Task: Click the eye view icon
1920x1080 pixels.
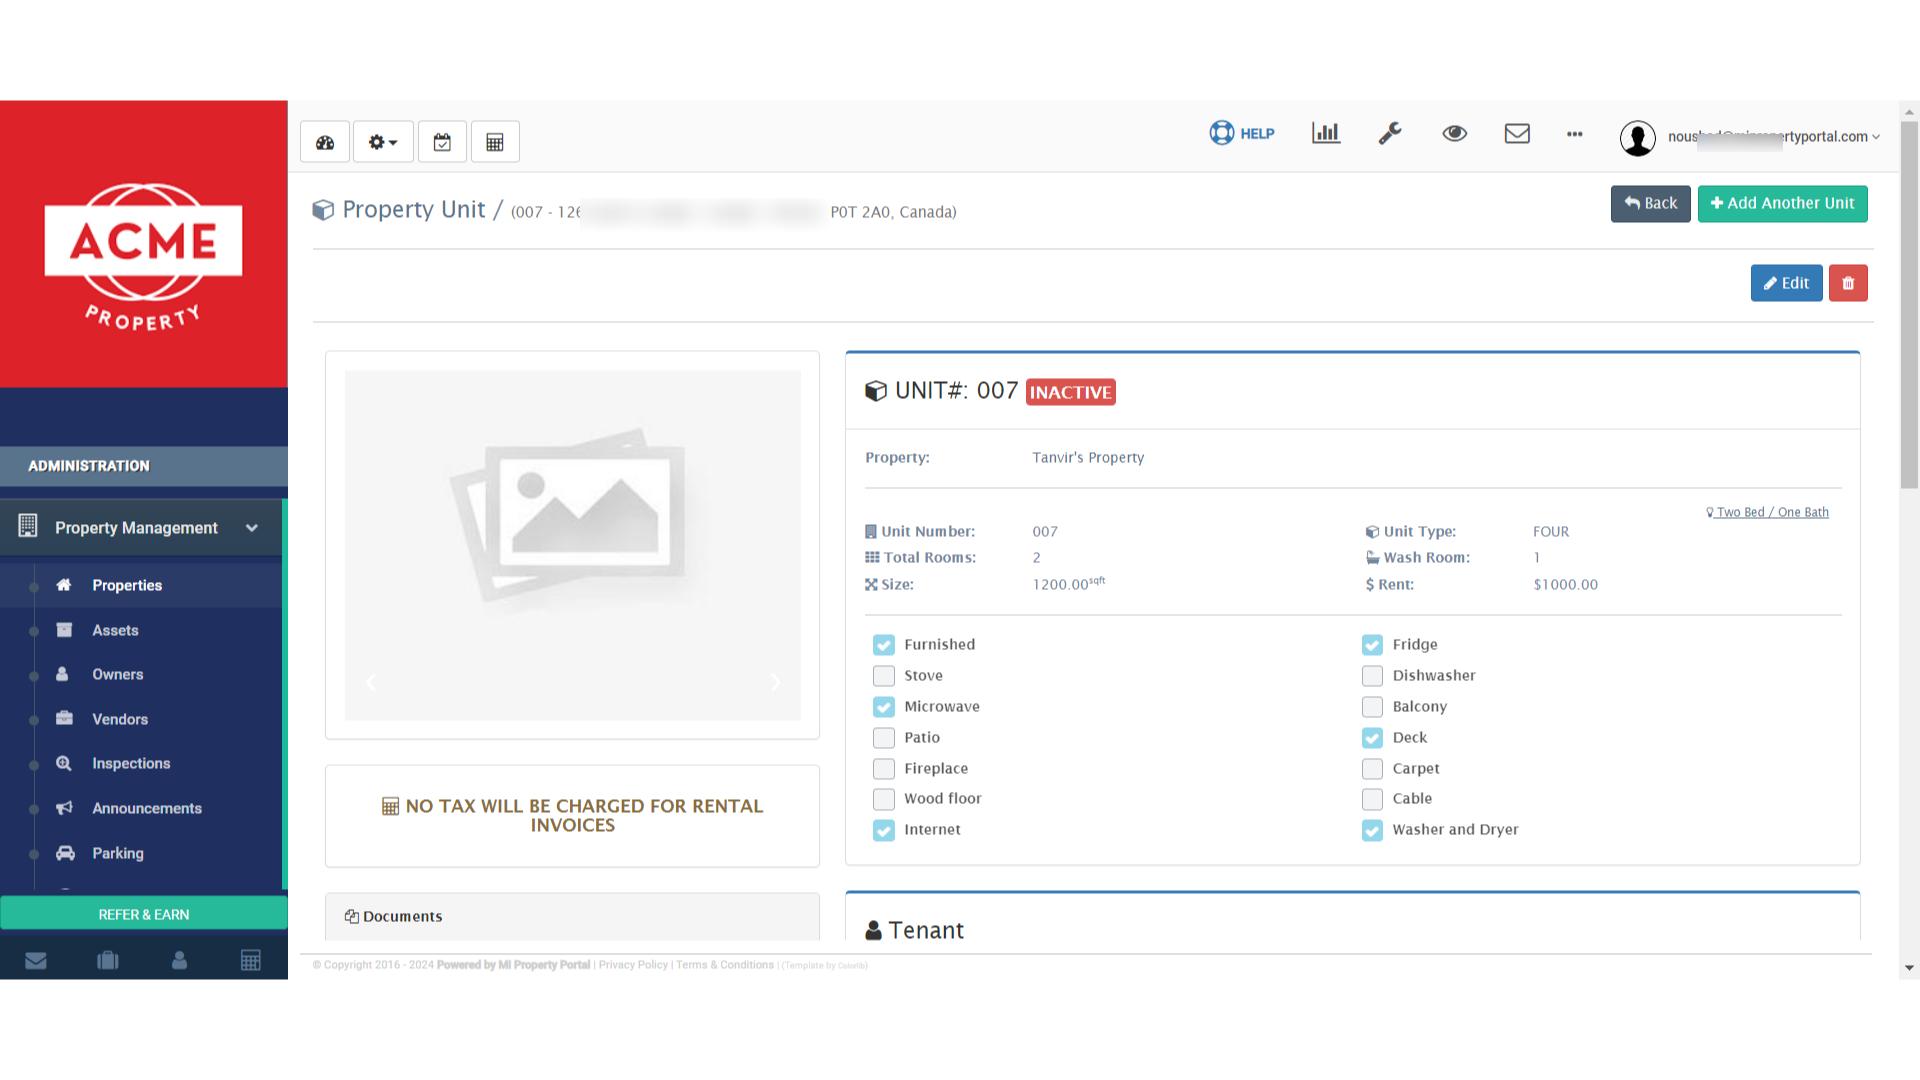Action: tap(1454, 133)
